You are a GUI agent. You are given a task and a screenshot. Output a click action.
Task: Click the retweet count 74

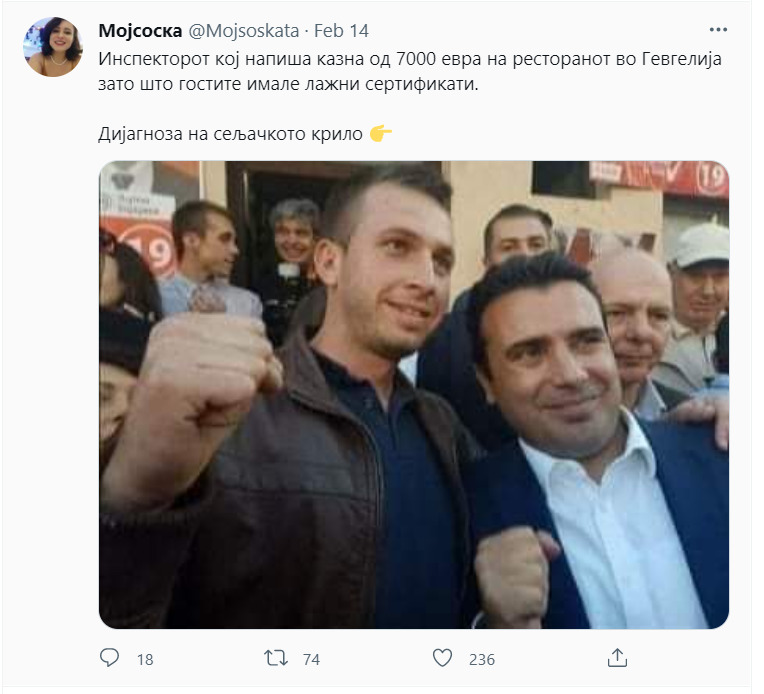point(311,659)
